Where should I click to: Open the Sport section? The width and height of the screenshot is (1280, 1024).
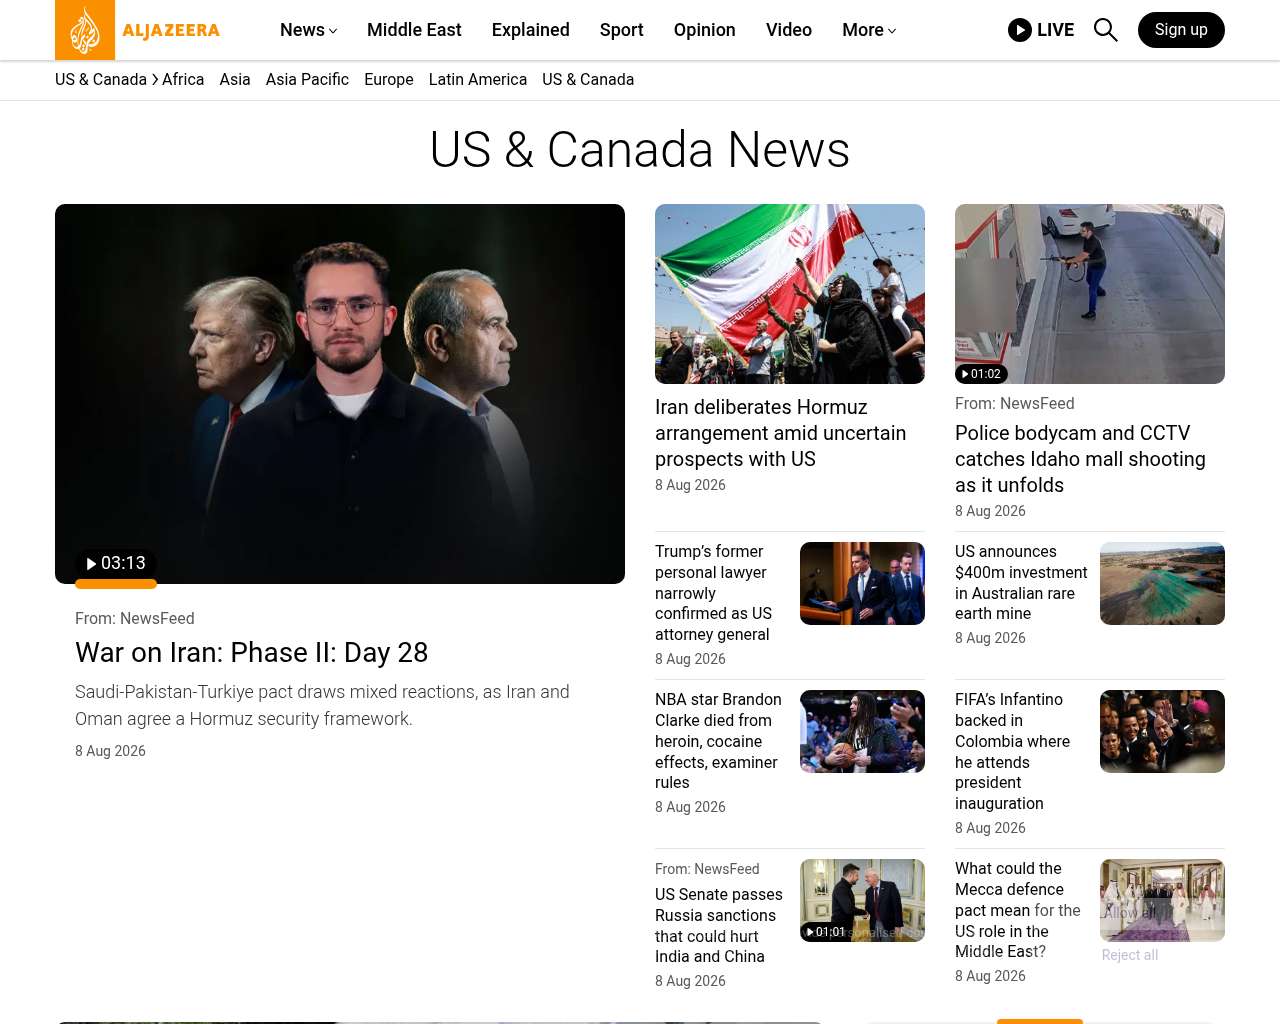pos(622,30)
